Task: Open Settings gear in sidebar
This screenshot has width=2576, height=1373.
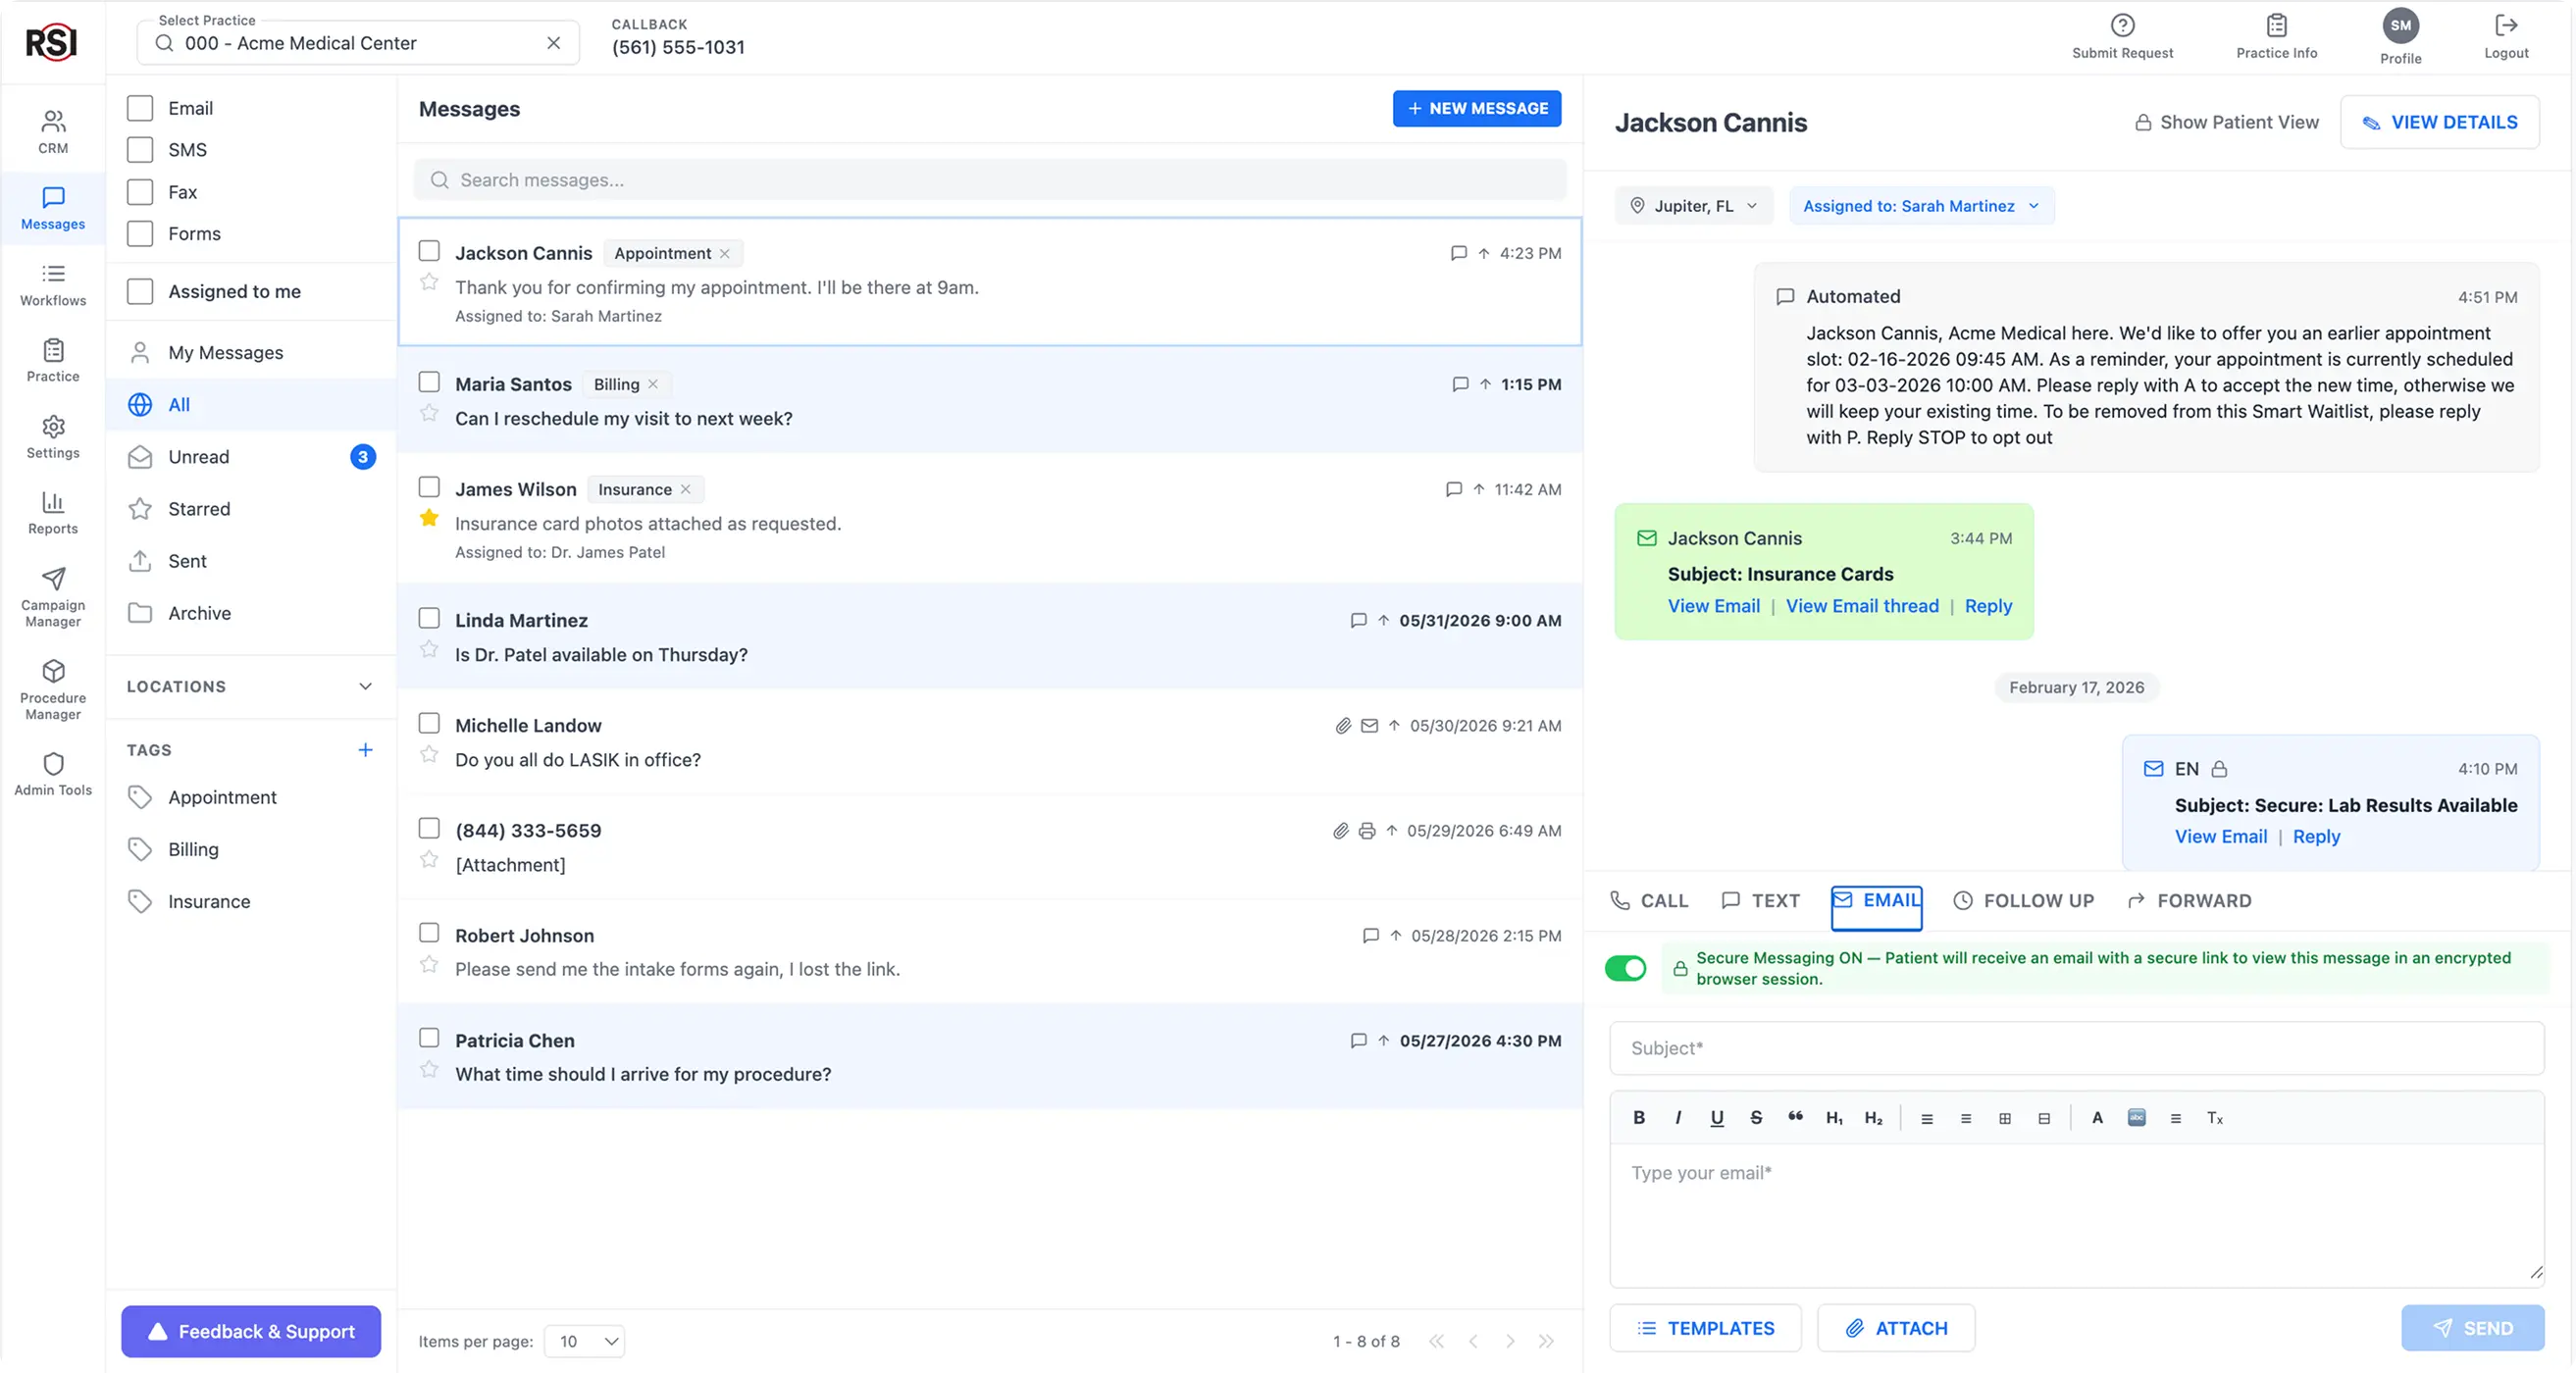Action: (x=53, y=437)
